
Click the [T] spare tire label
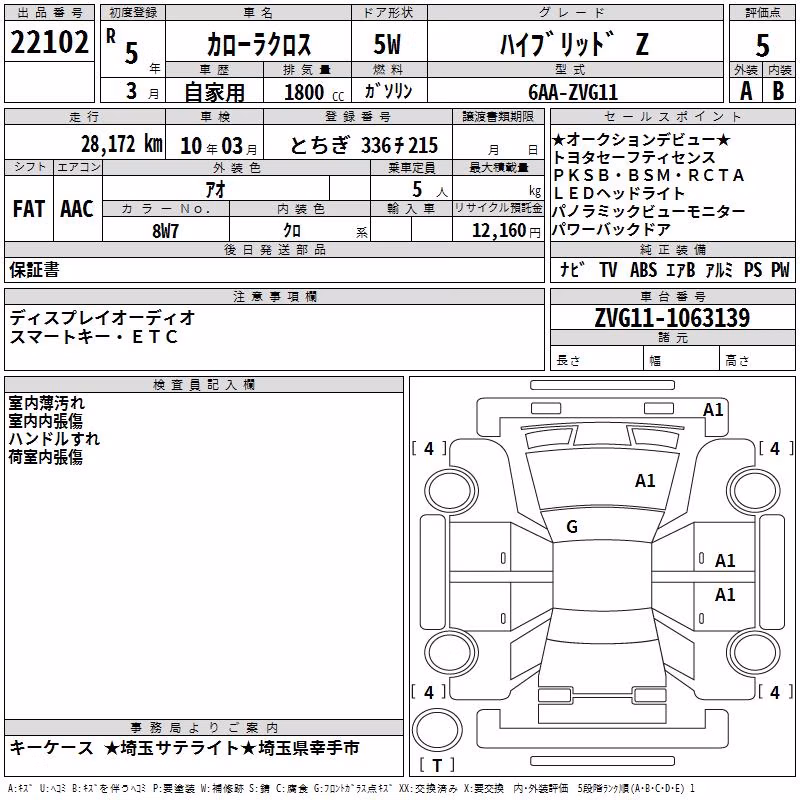[437, 765]
